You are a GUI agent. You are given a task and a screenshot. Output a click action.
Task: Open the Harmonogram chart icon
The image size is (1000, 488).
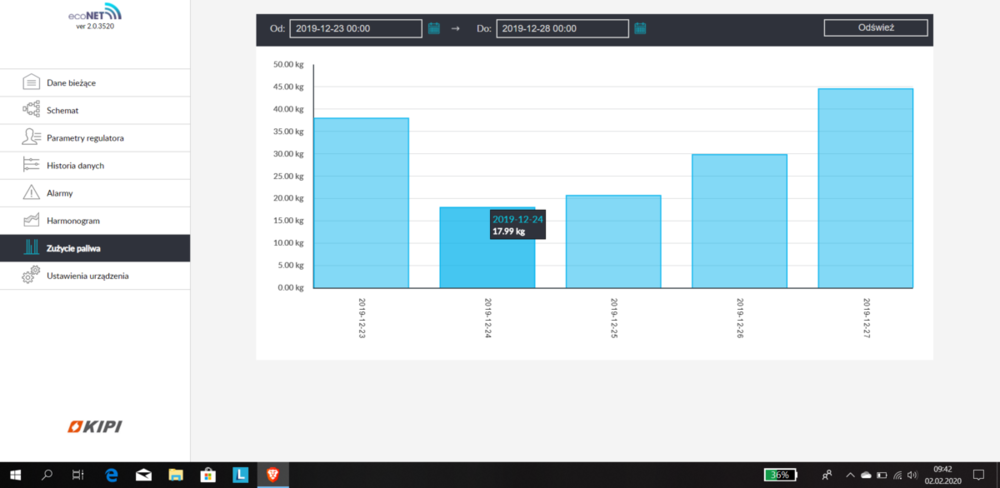click(x=31, y=220)
